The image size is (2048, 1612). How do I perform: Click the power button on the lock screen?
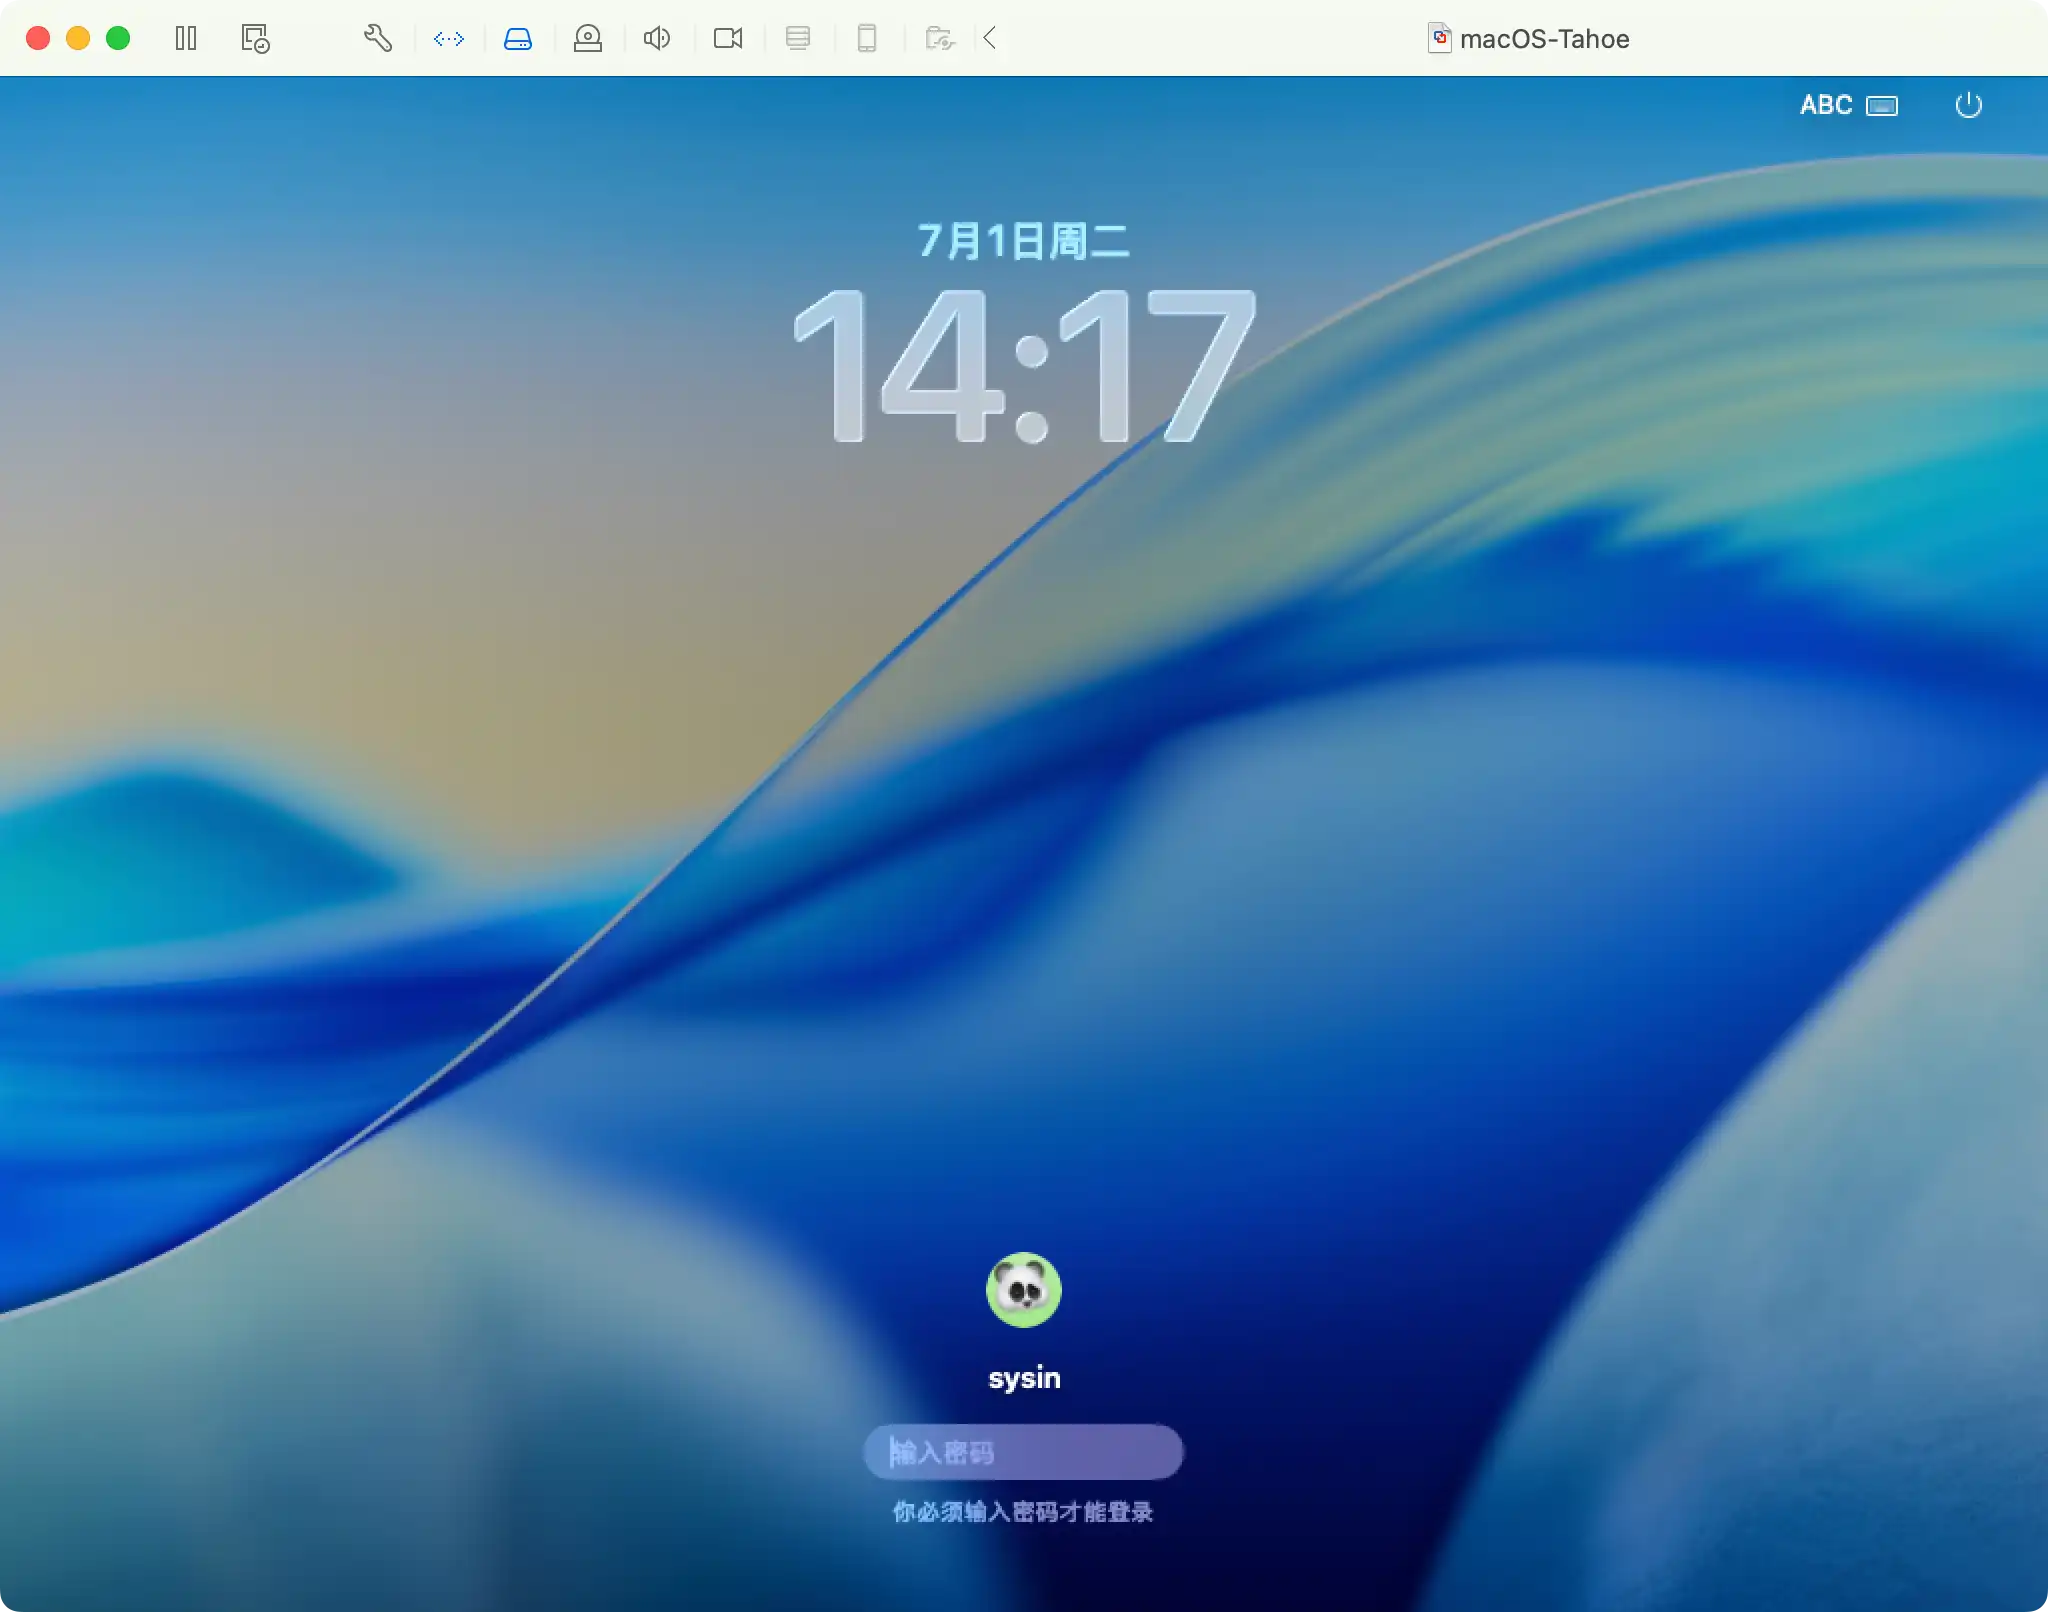[x=1966, y=106]
